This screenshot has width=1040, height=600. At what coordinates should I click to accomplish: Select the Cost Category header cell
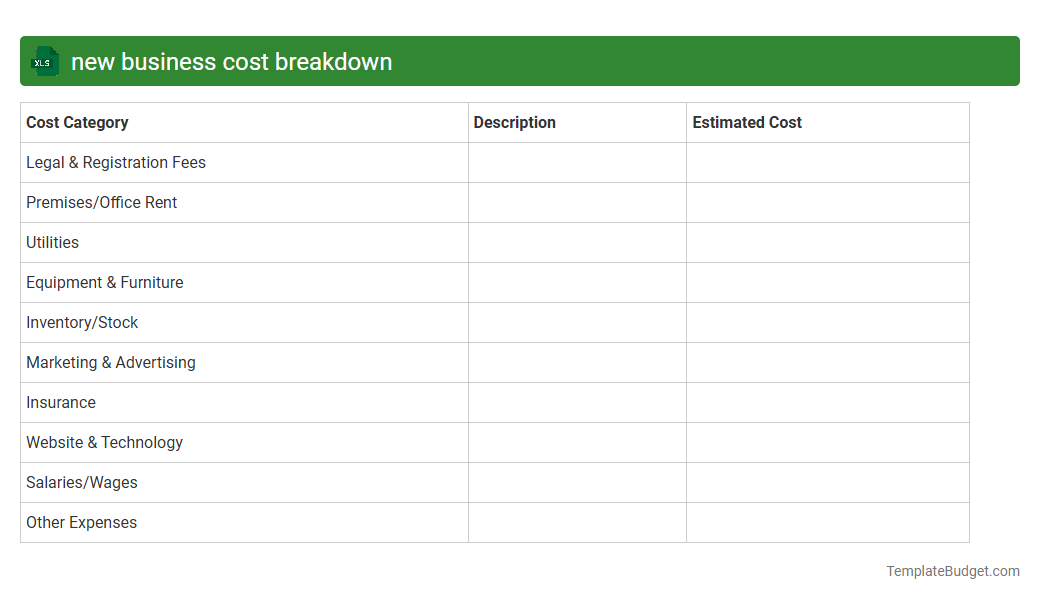click(77, 122)
